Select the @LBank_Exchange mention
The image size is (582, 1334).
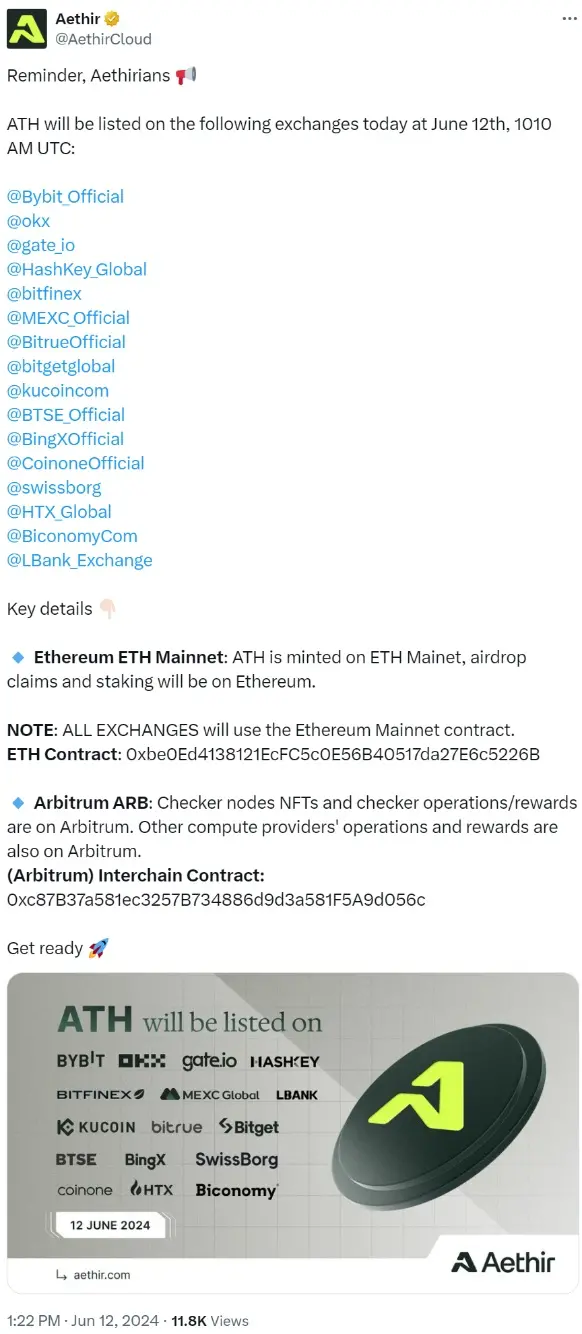[79, 560]
